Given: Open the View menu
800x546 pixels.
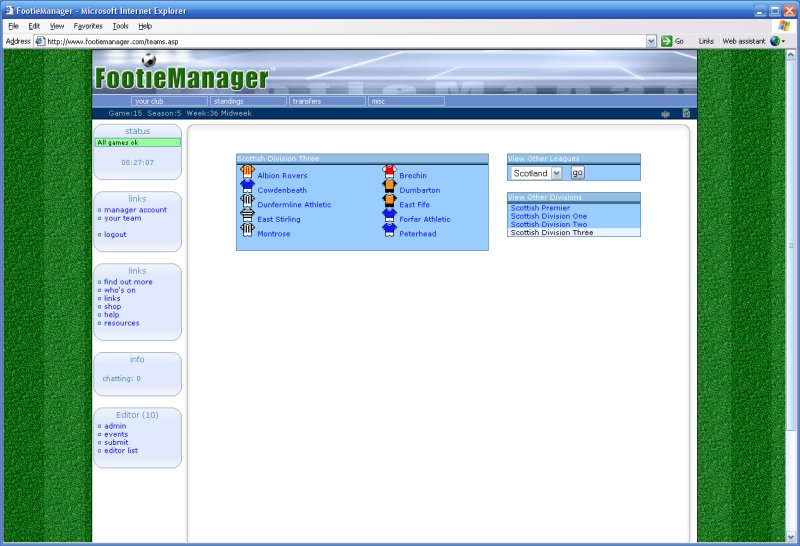Looking at the screenshot, I should 57,26.
